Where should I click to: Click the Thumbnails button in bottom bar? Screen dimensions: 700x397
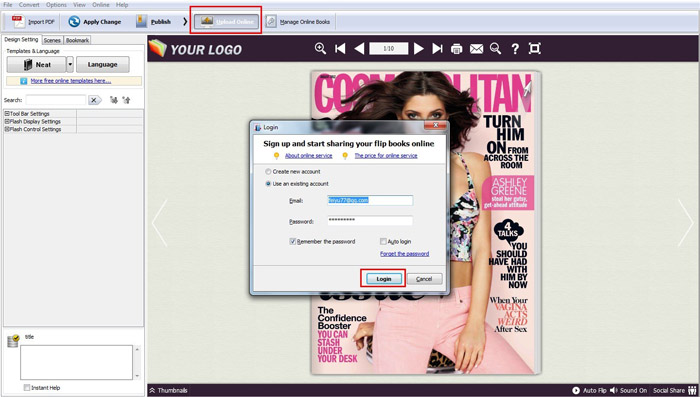pos(168,390)
